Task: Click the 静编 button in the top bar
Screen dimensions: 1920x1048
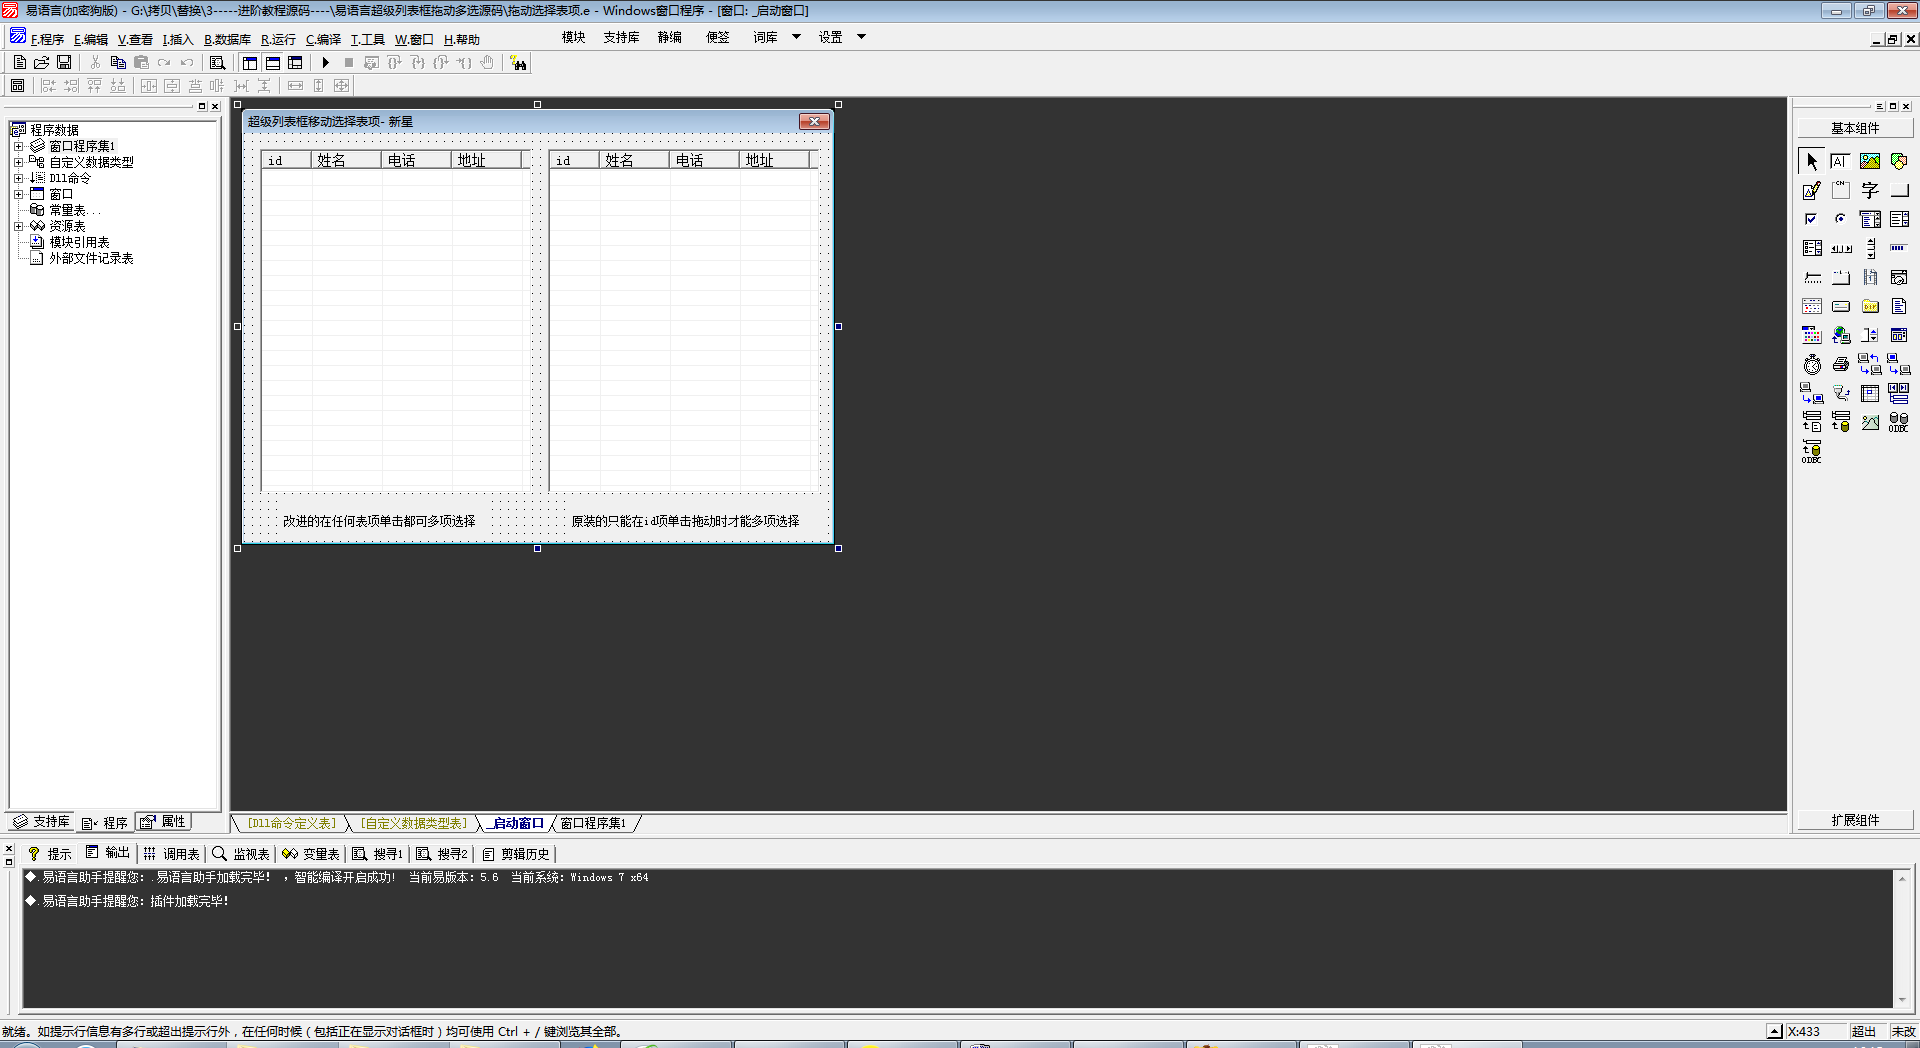Action: tap(669, 37)
